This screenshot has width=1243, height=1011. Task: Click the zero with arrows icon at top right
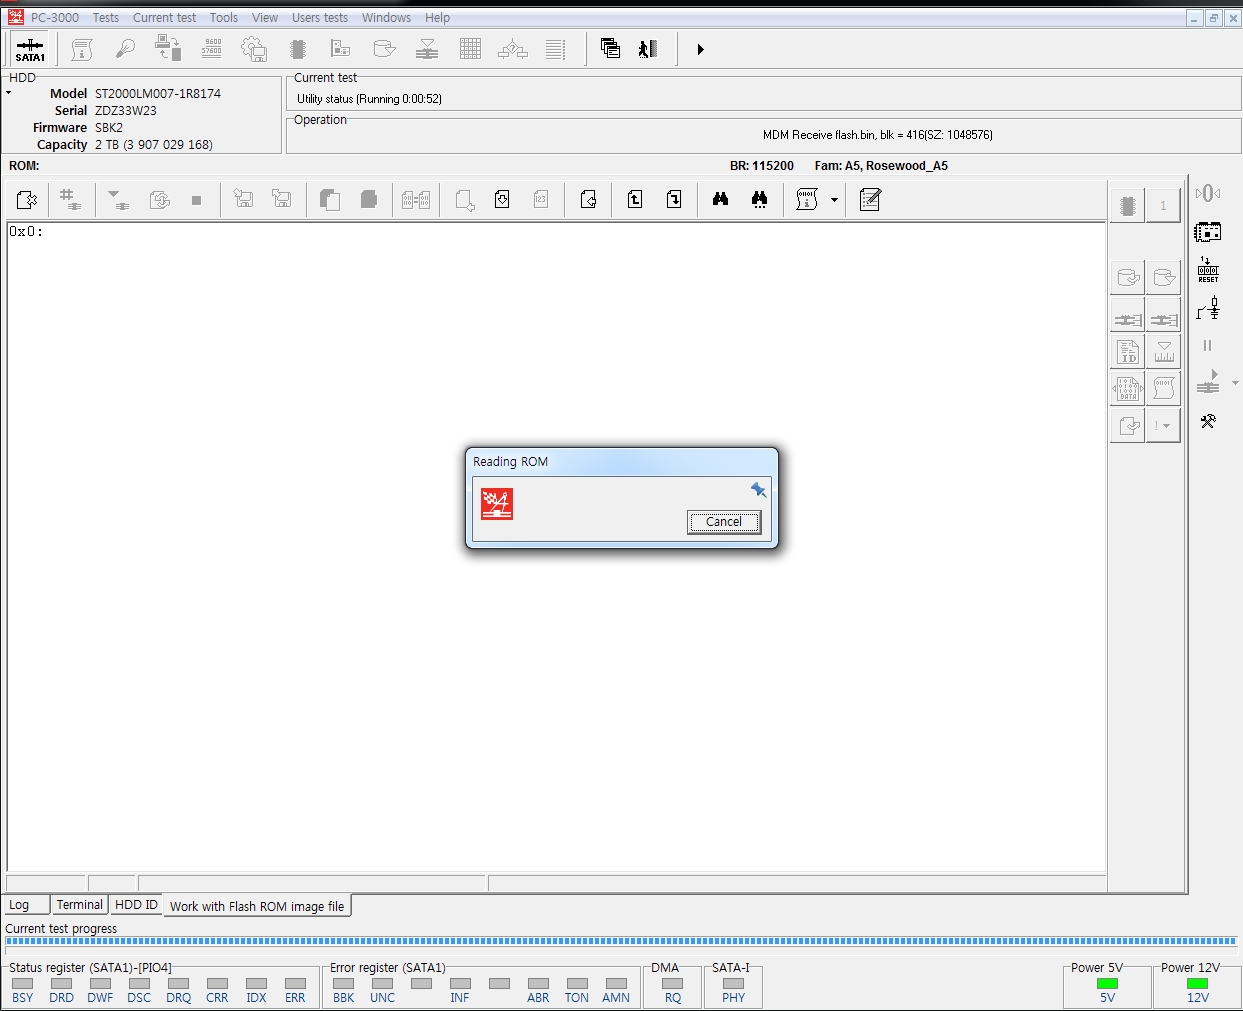1208,193
